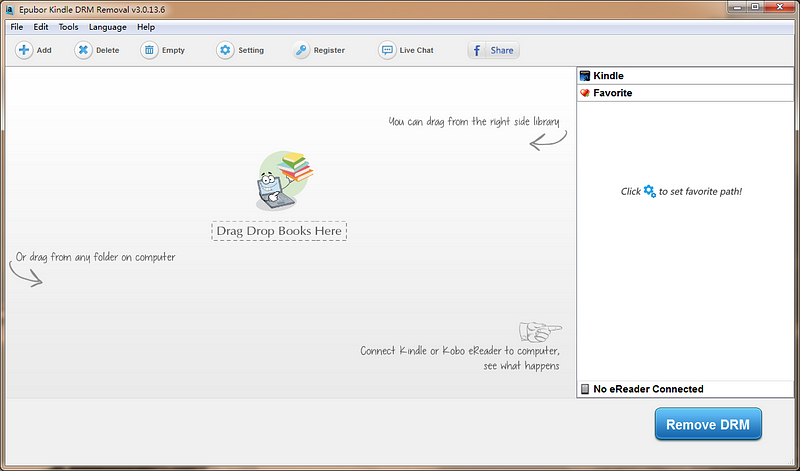Image resolution: width=800 pixels, height=471 pixels.
Task: Close the Epubor window
Action: pos(780,7)
